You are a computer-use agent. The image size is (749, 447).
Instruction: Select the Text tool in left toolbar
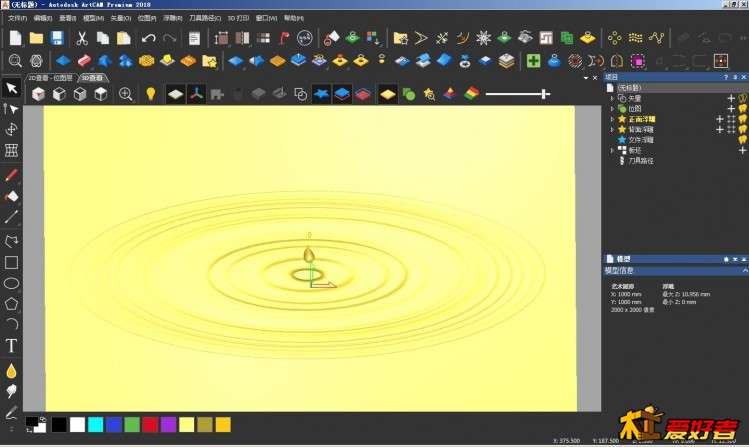click(x=12, y=346)
